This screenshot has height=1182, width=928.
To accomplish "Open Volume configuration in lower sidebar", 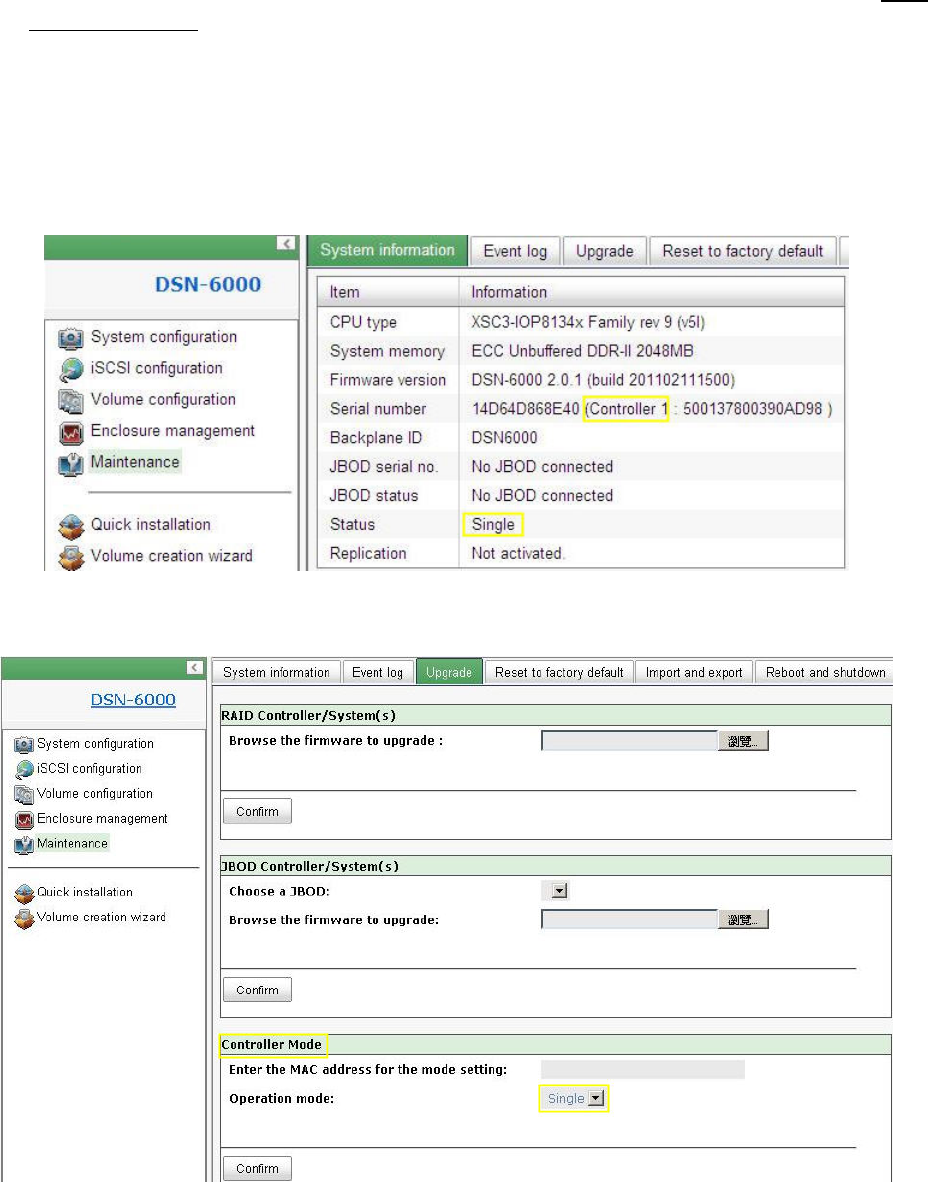I will tap(95, 794).
